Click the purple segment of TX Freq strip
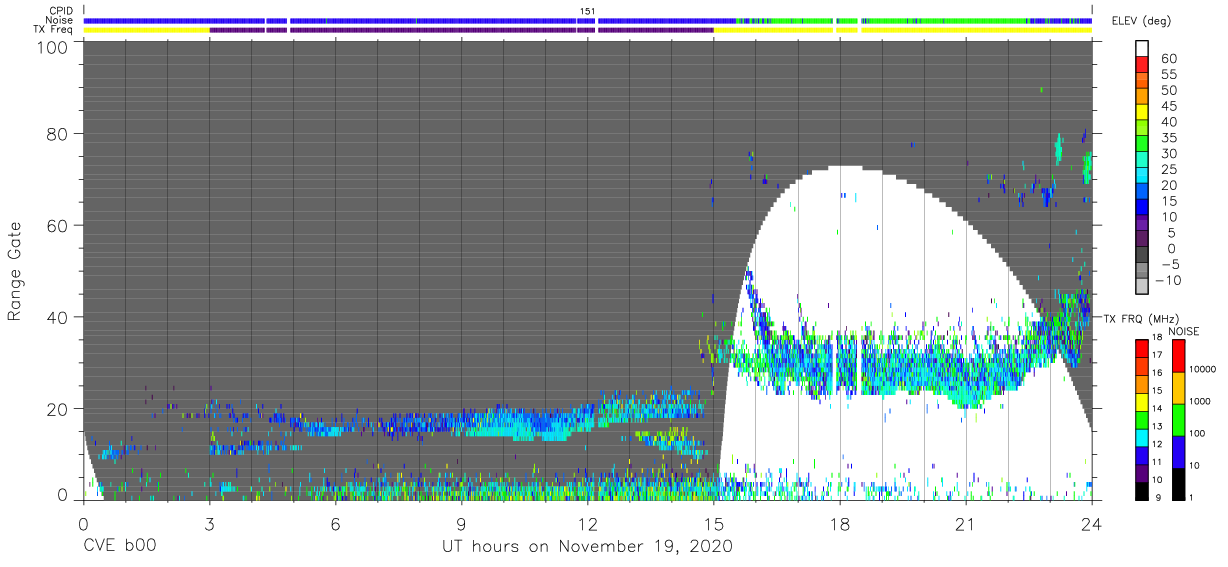 pyautogui.click(x=460, y=30)
